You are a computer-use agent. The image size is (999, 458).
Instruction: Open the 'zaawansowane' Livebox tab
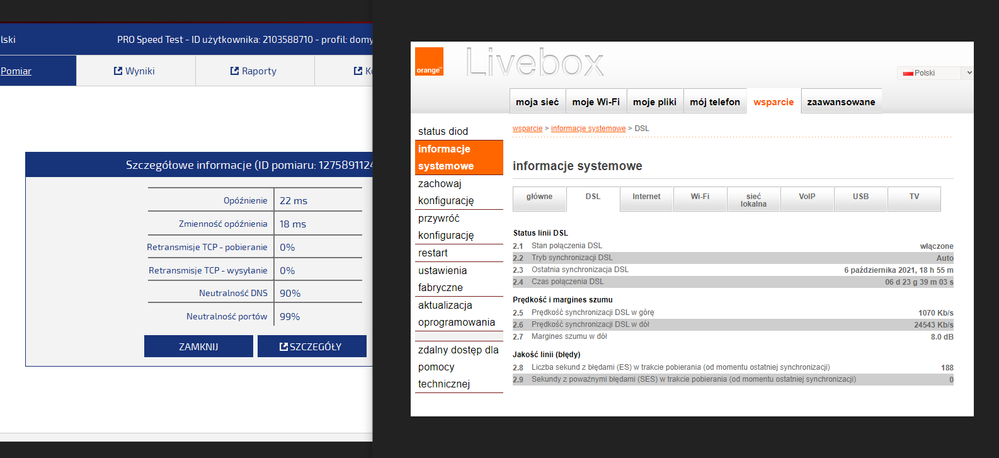click(841, 102)
